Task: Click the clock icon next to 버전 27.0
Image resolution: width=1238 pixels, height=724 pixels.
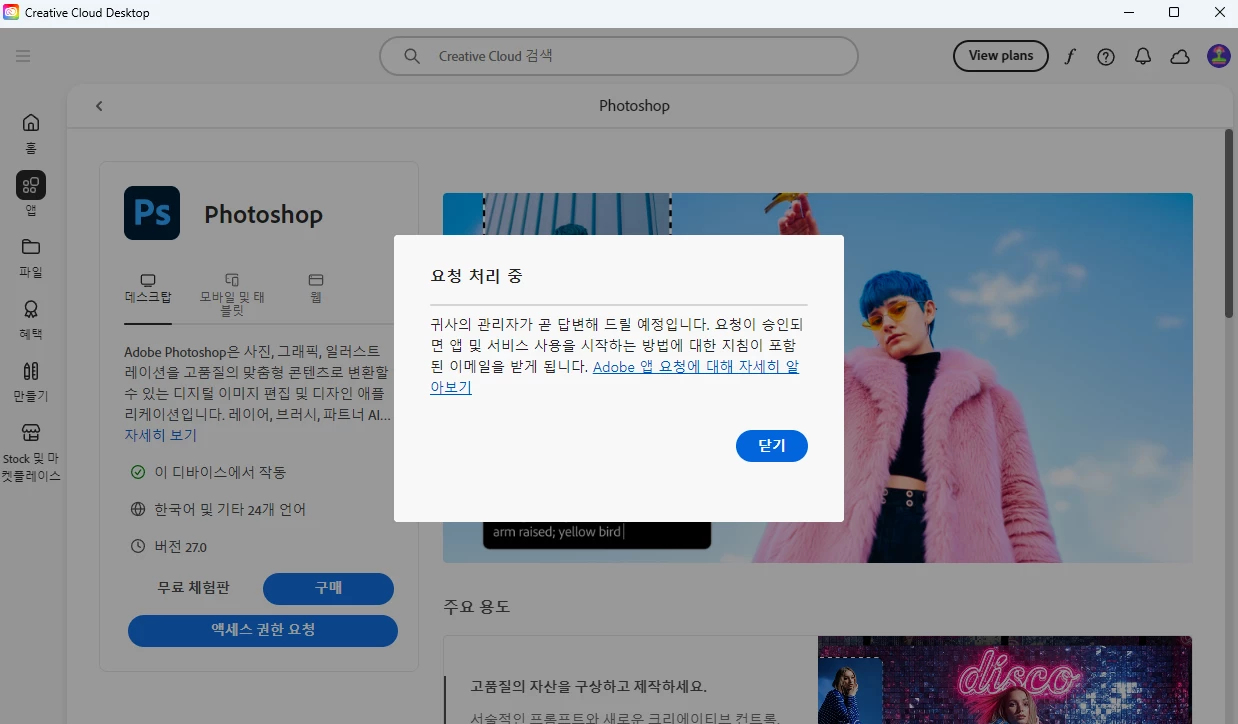Action: 138,546
